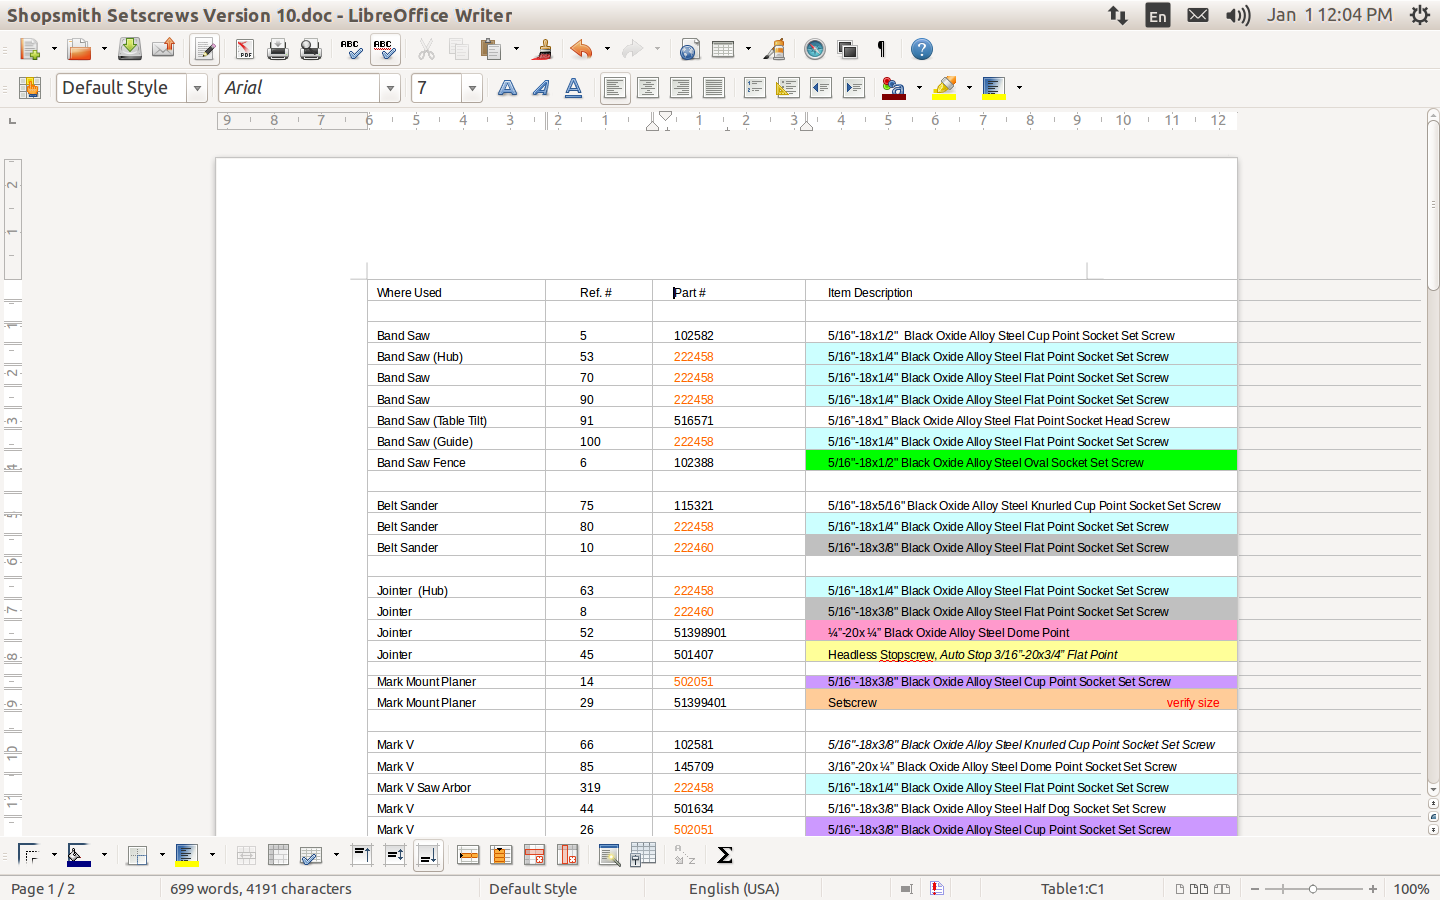1440x900 pixels.
Task: Open the Paste options dropdown arrow
Action: 516,49
